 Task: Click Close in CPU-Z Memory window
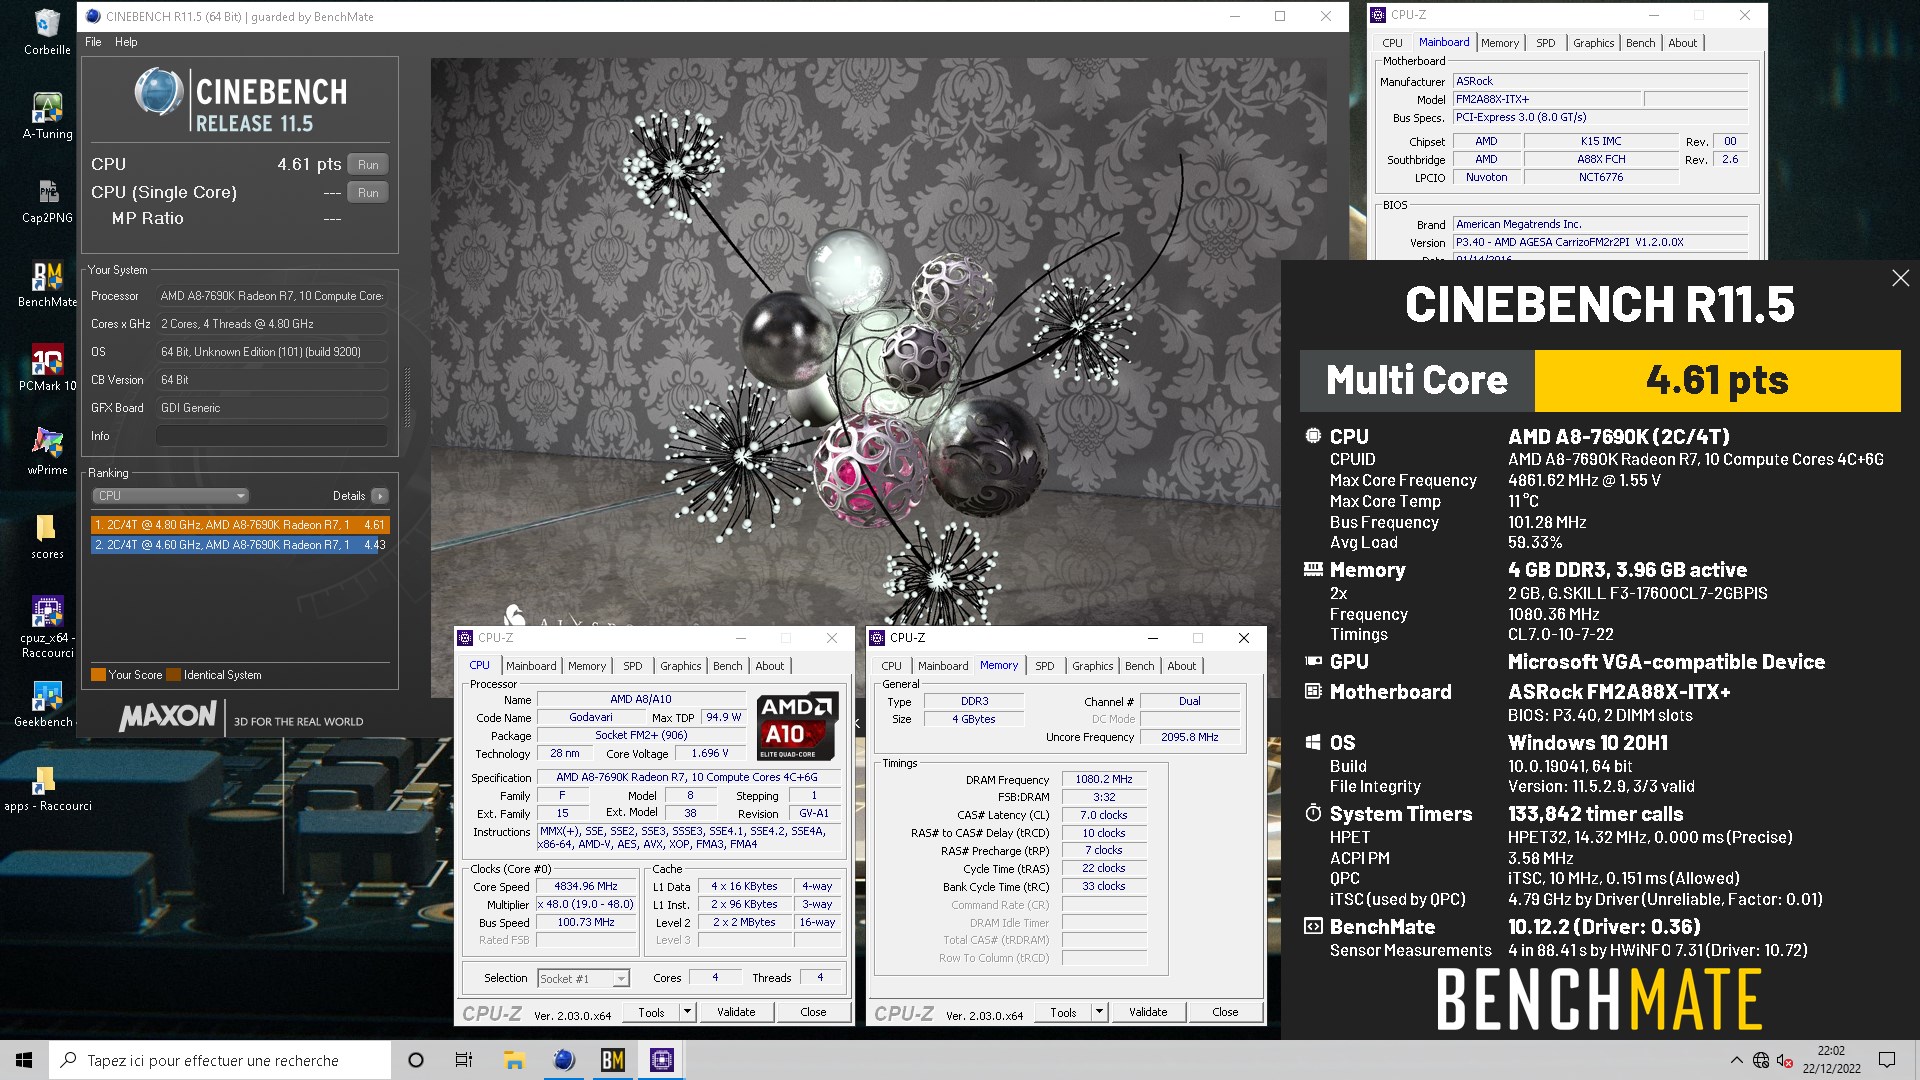(1225, 1012)
